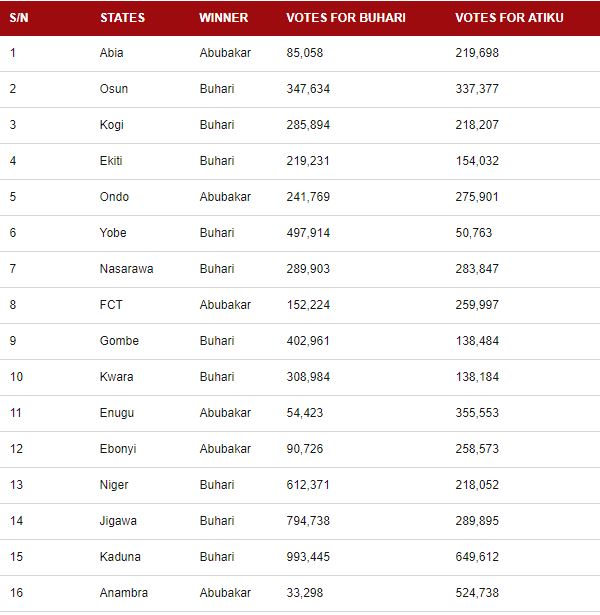Image resolution: width=600 pixels, height=615 pixels.
Task: Click Buhari's 612,371 votes for Niger
Action: pos(308,485)
